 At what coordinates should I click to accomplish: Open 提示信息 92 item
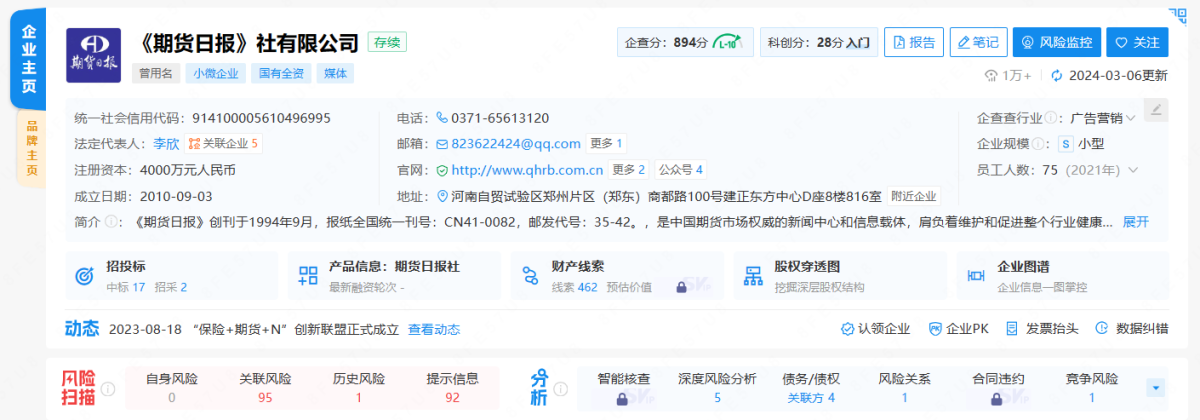click(453, 388)
